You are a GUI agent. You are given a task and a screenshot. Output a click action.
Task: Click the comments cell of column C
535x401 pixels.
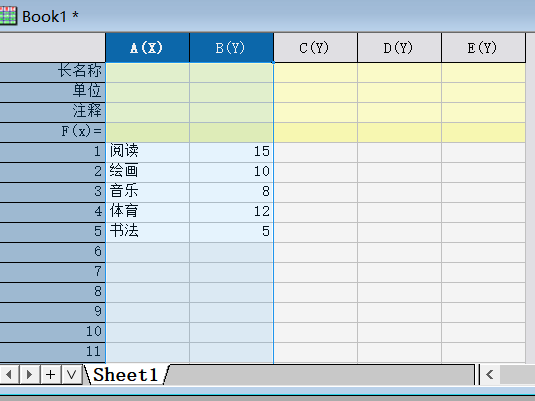[315, 112]
